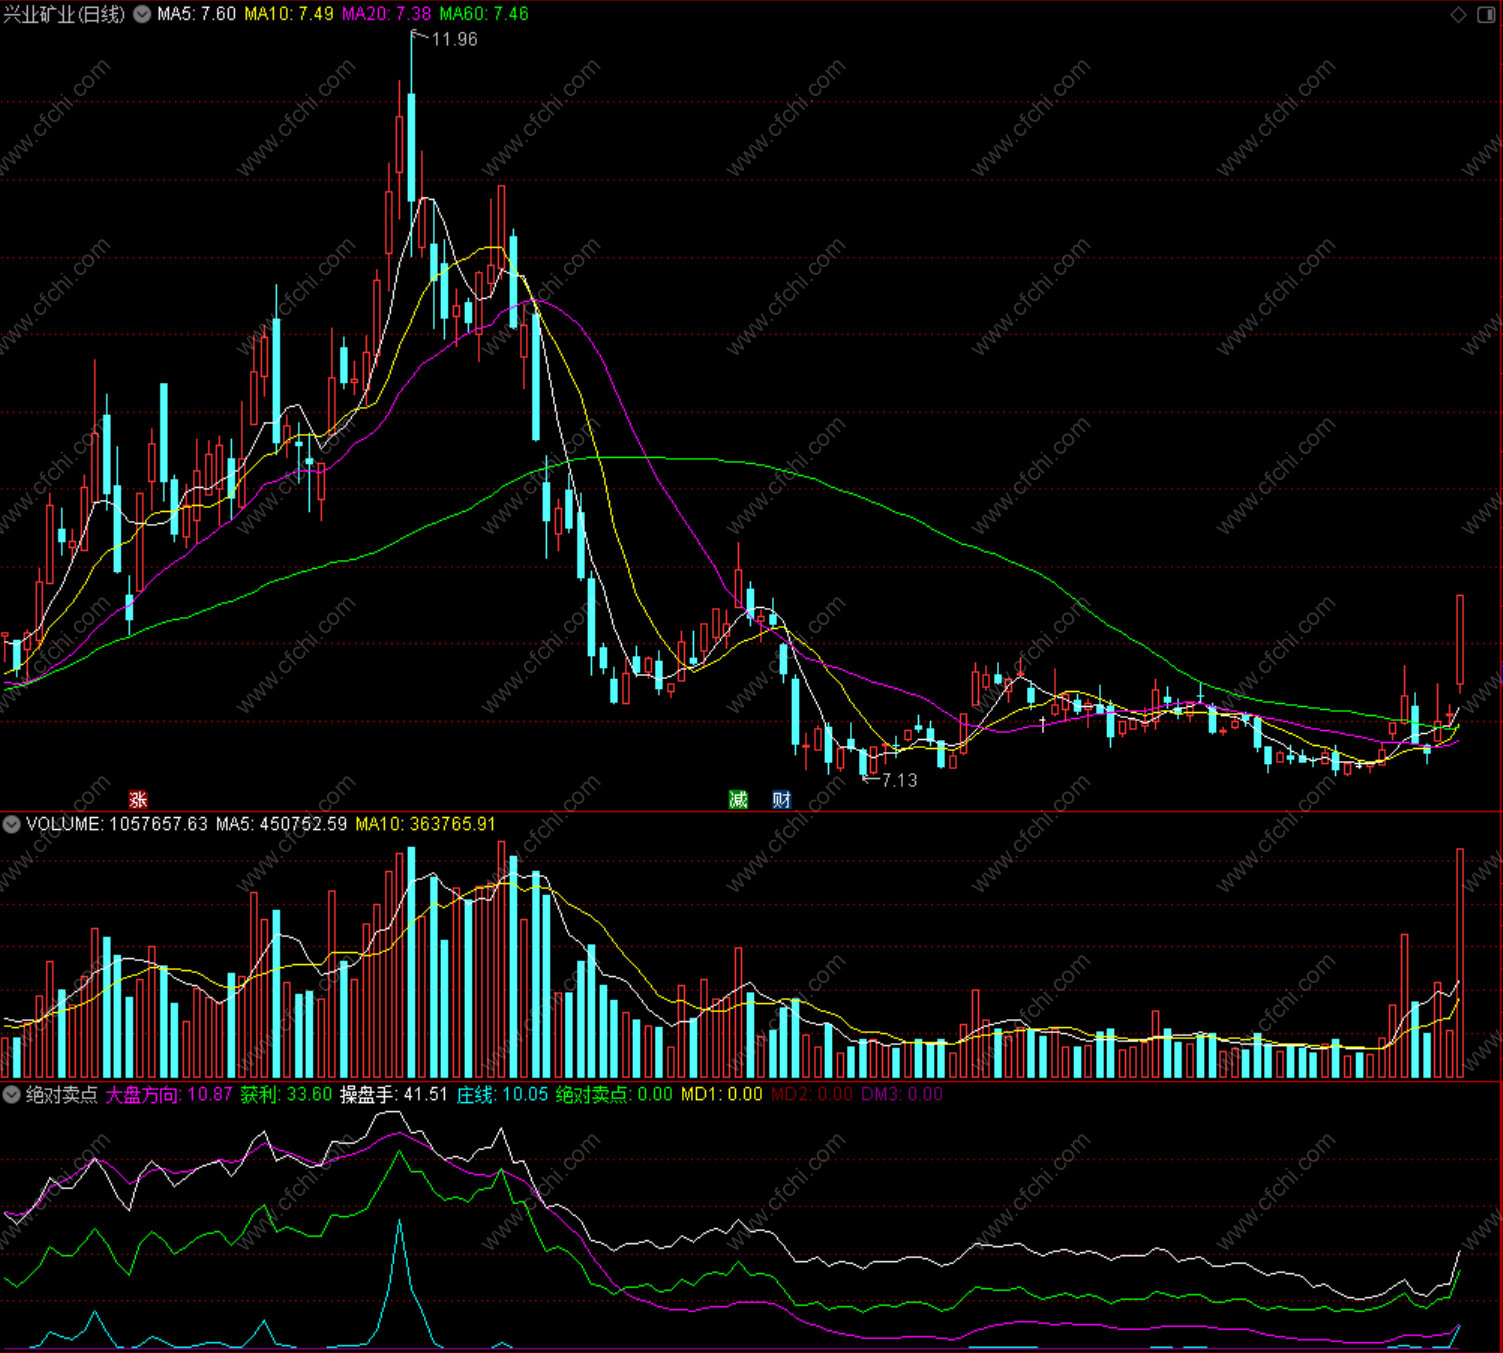Select the MA5: 7.60 label in main chart

pos(197,14)
